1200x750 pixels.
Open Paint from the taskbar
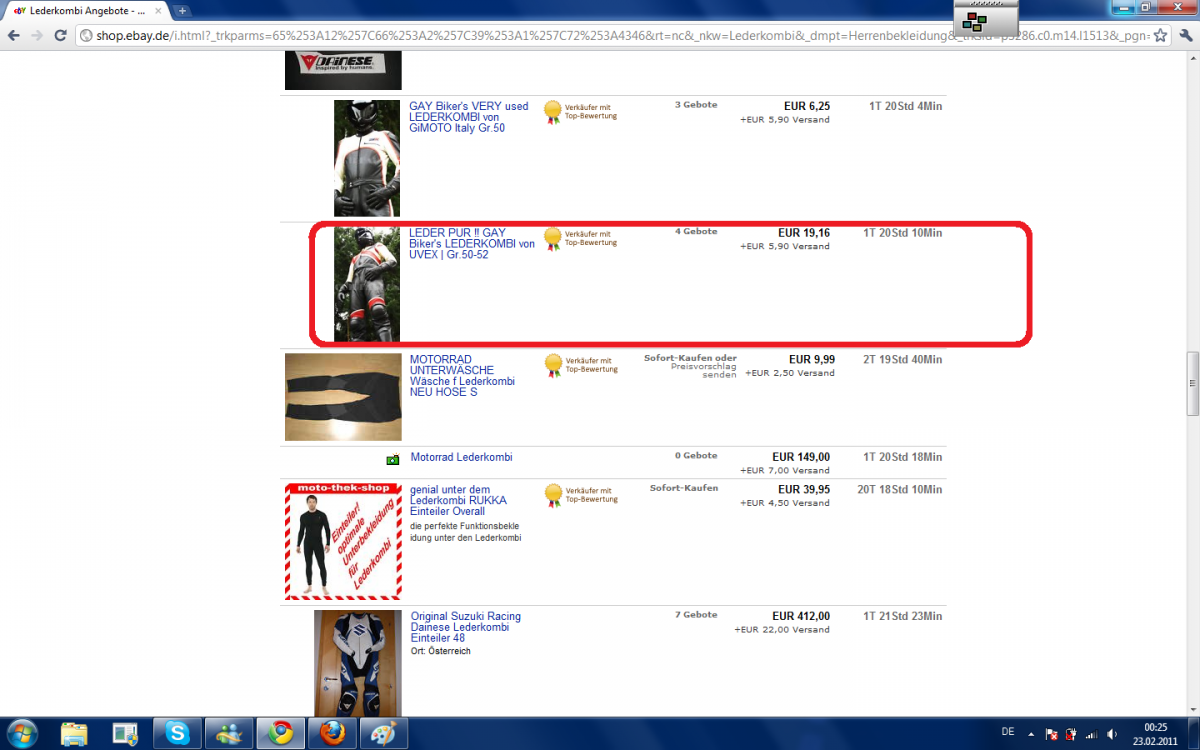click(385, 733)
